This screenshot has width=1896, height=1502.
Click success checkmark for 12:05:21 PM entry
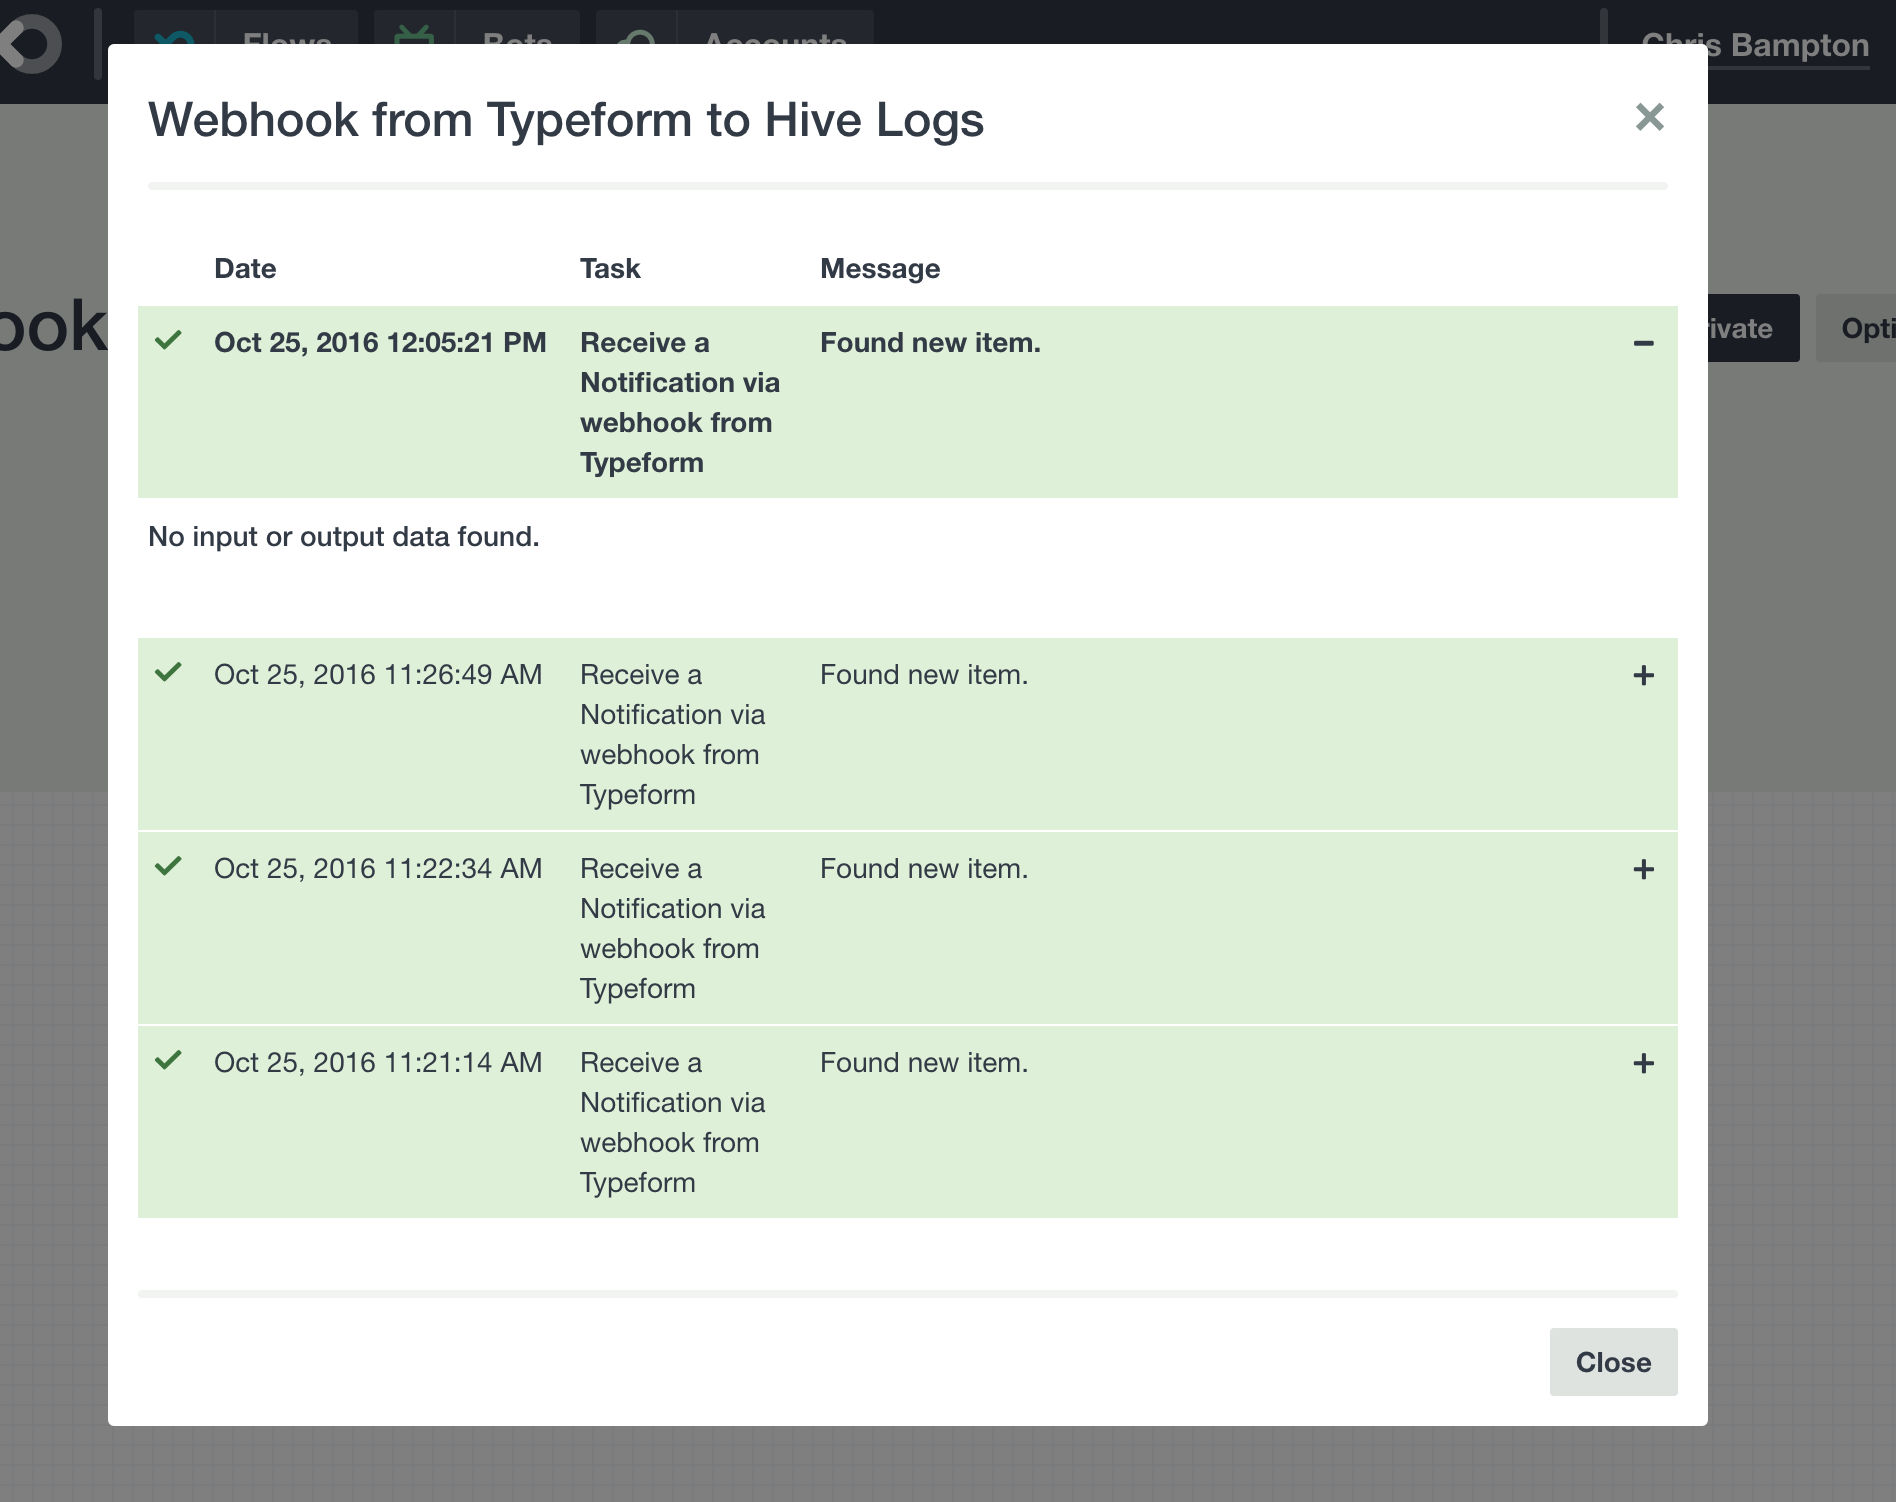click(168, 340)
